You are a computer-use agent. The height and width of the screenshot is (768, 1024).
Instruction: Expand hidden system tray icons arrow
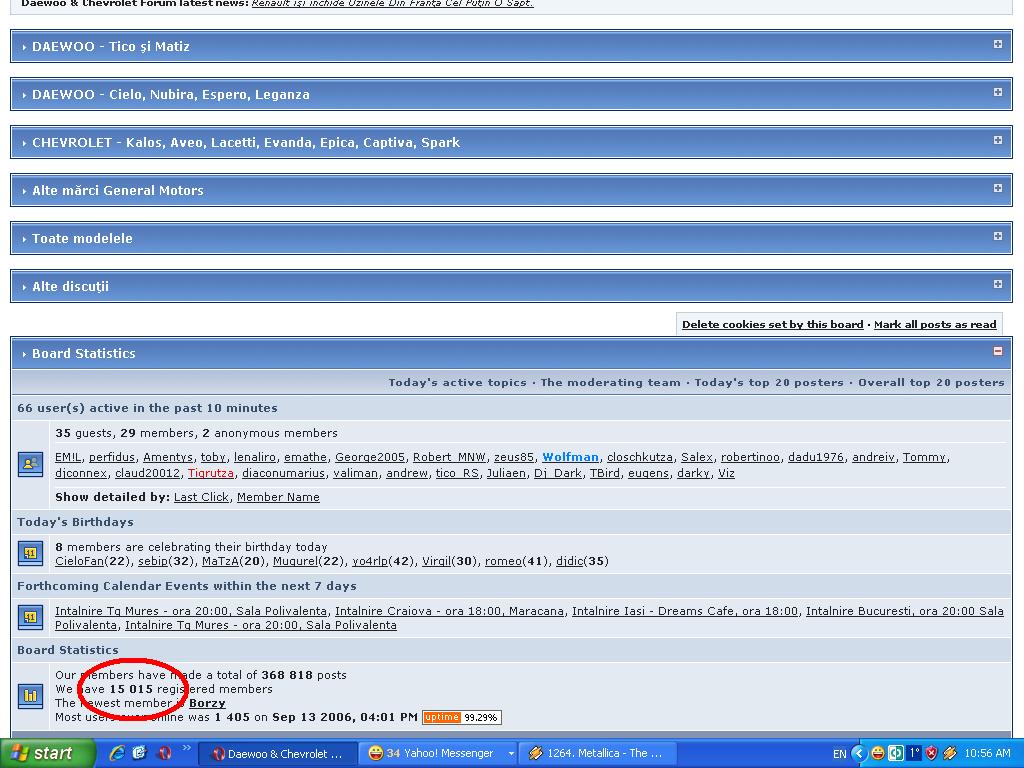coord(859,754)
